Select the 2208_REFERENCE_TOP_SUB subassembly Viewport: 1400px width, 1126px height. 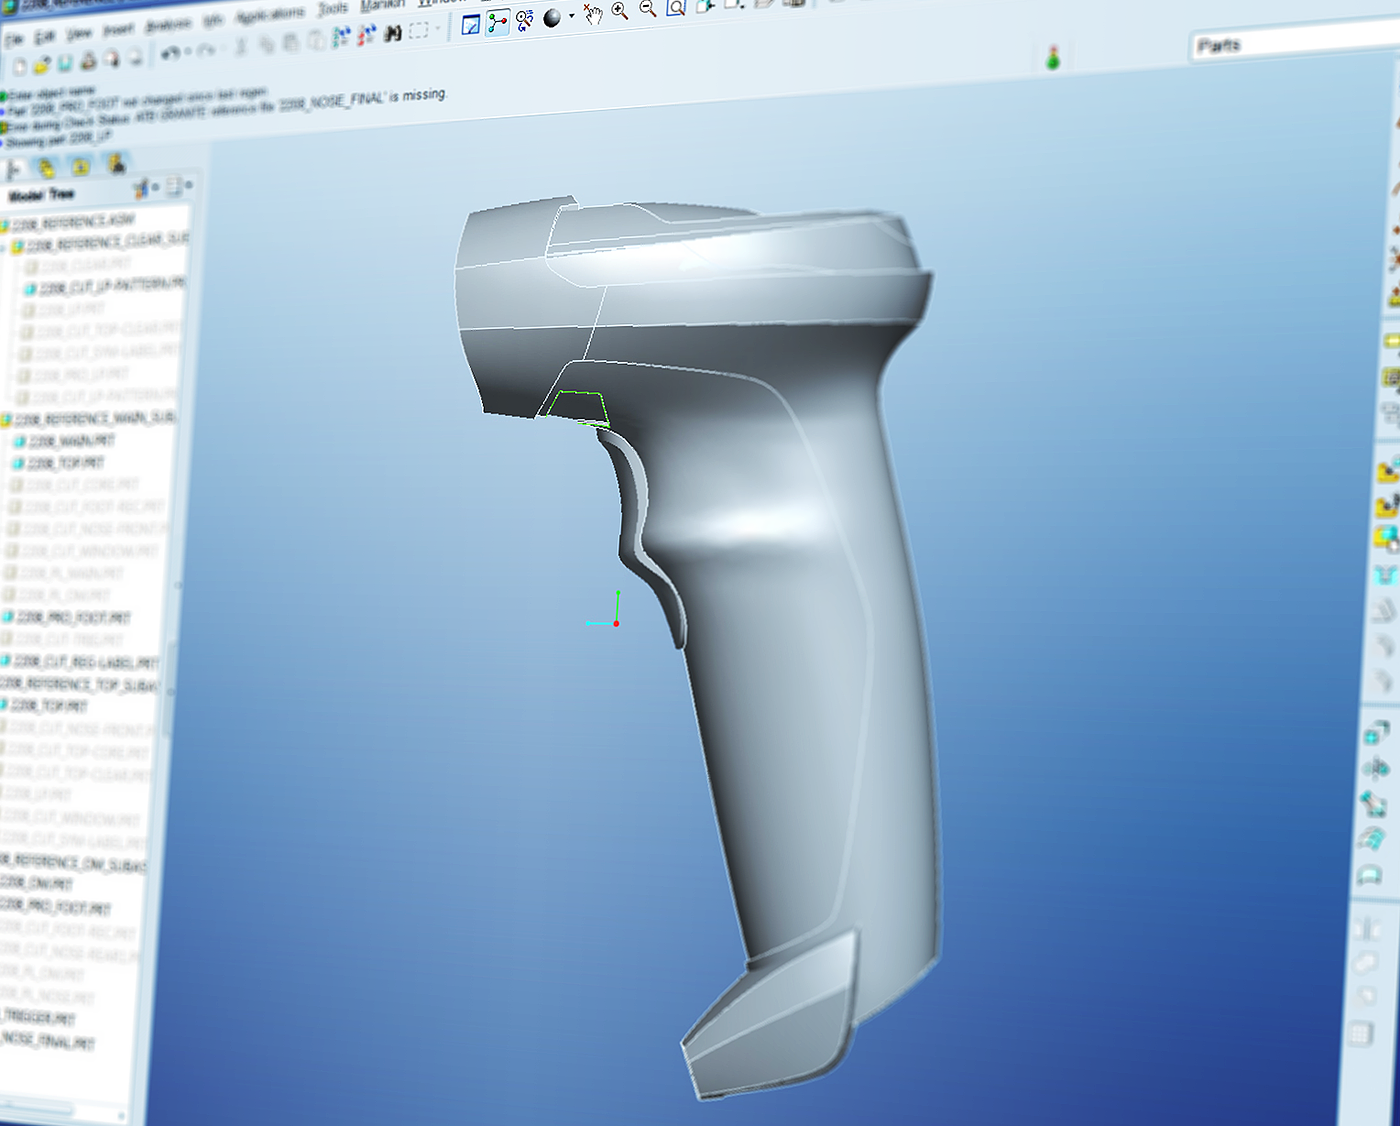78,685
